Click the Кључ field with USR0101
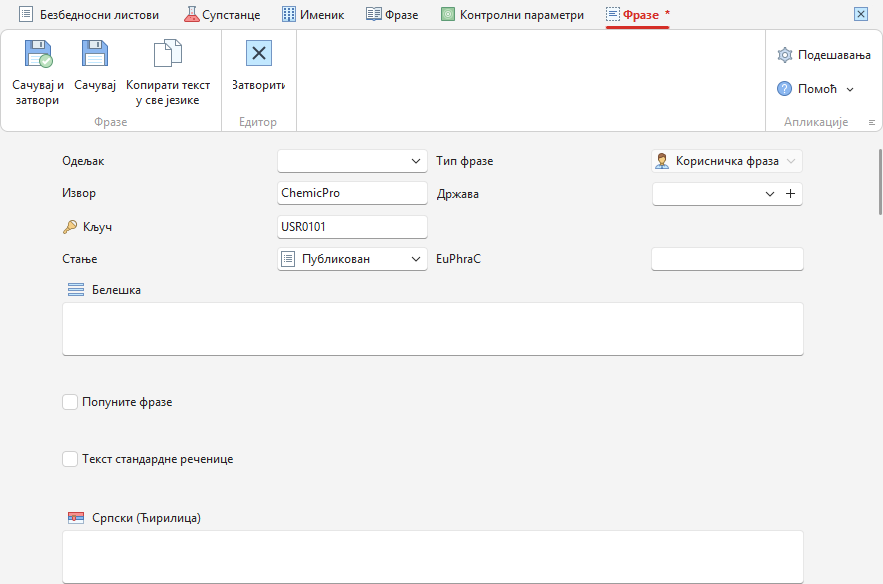Screen dimensions: 883x584 tap(353, 227)
